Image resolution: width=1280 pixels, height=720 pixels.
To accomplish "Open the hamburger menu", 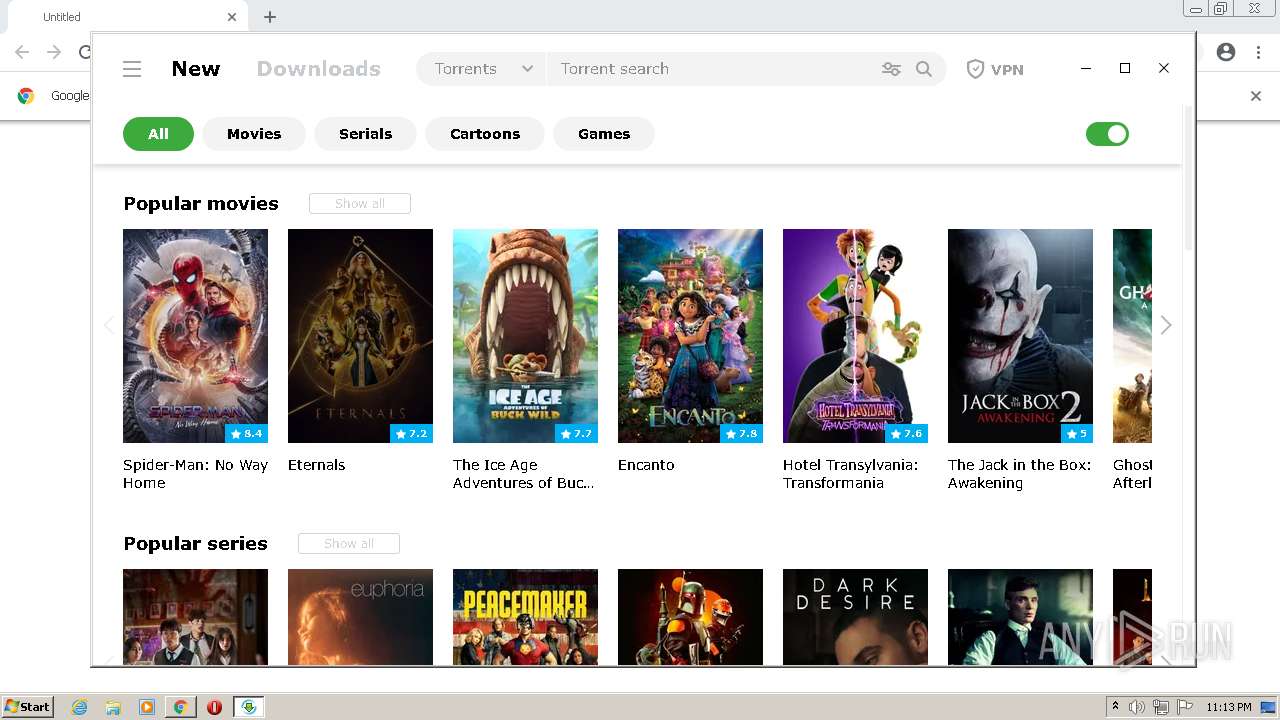I will point(132,69).
